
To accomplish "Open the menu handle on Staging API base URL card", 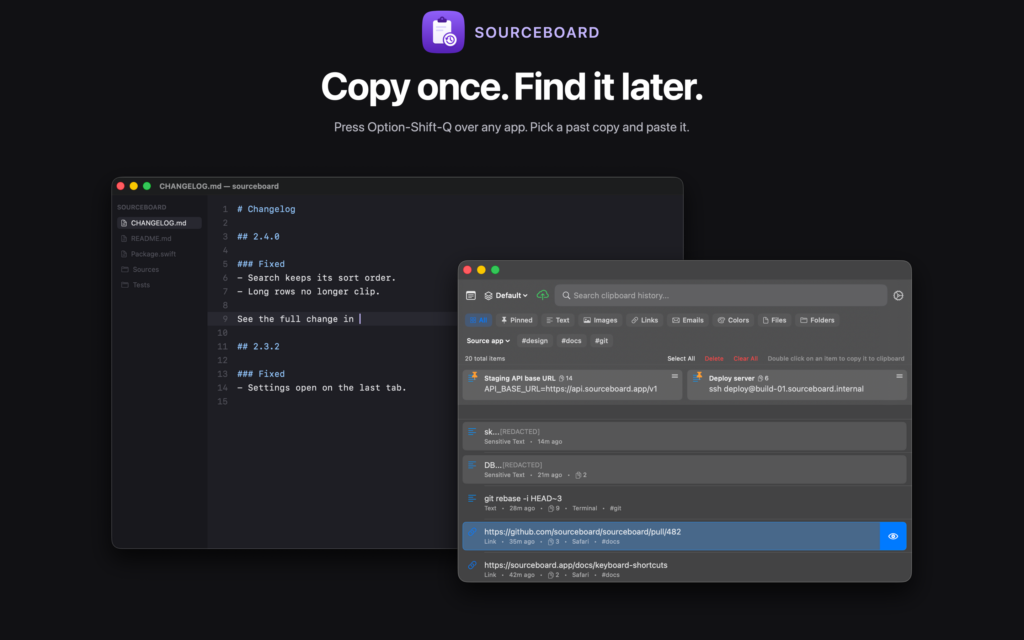I will pyautogui.click(x=675, y=376).
